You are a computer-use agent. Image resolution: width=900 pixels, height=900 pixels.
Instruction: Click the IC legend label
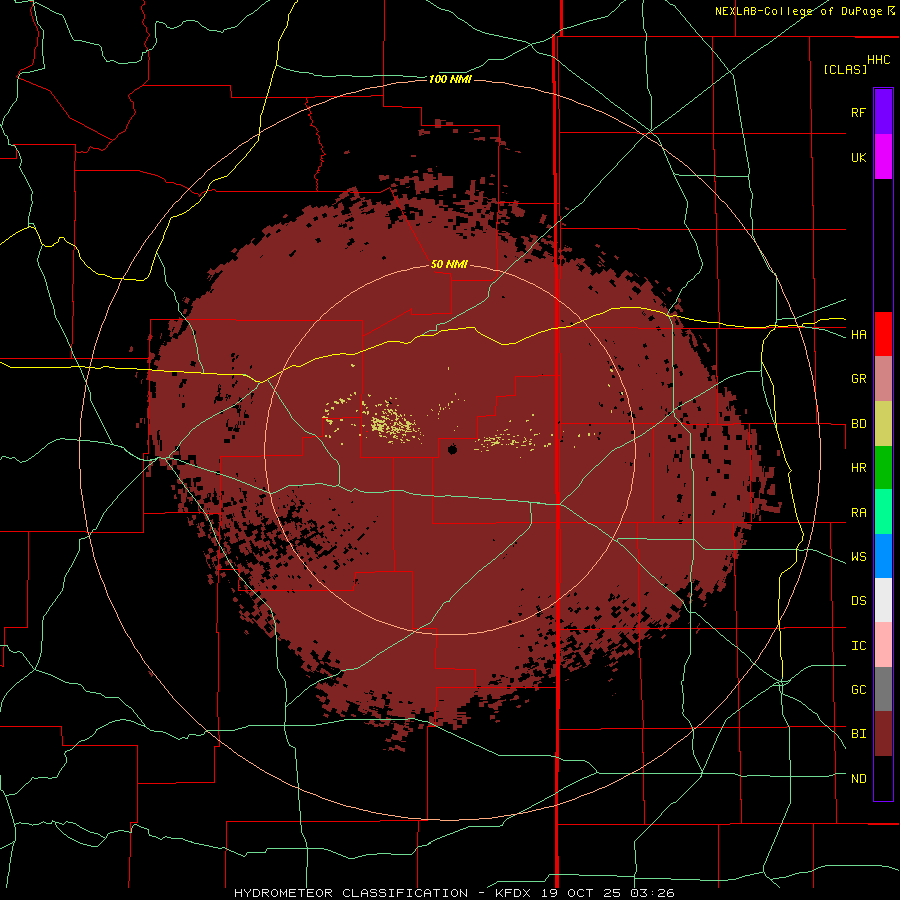858,646
